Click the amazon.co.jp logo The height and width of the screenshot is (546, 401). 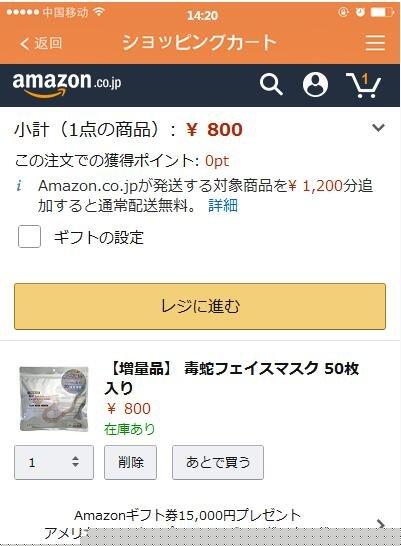pyautogui.click(x=67, y=84)
